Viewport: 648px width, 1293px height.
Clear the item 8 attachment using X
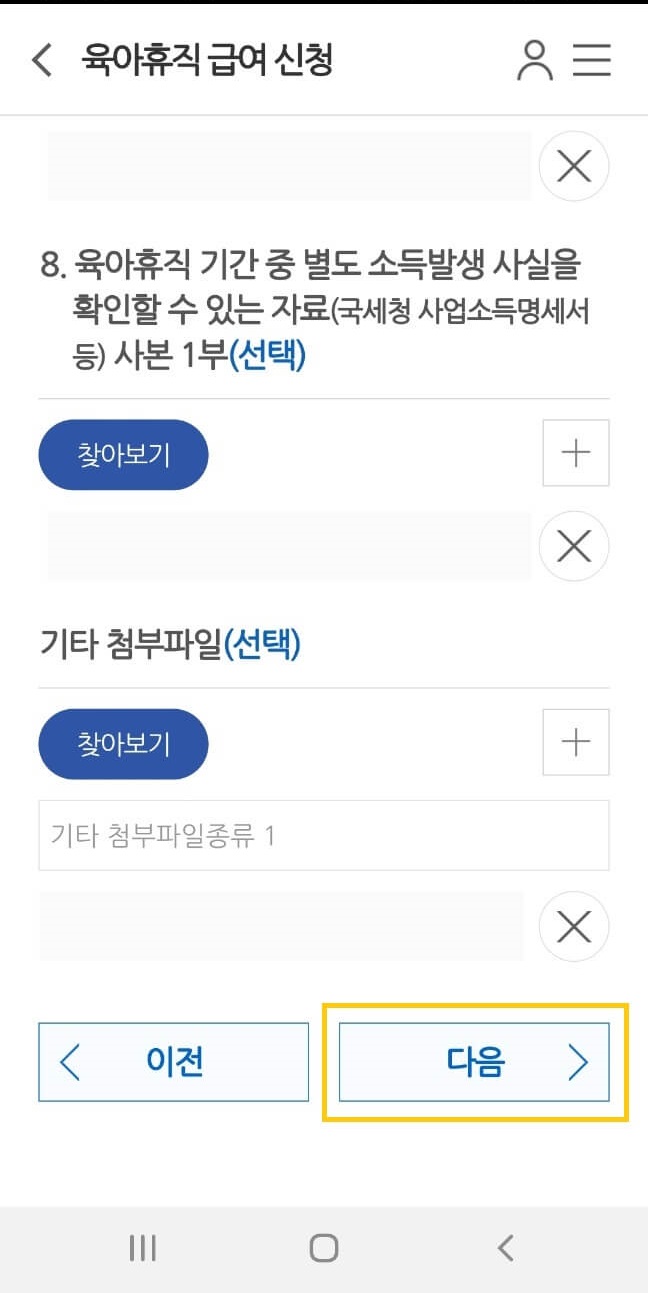(574, 546)
